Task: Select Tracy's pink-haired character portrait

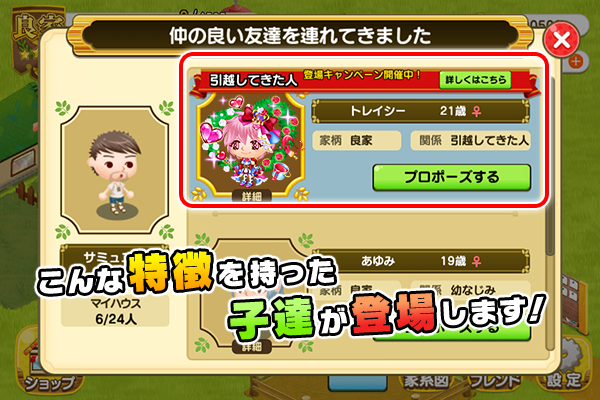Action: (251, 144)
